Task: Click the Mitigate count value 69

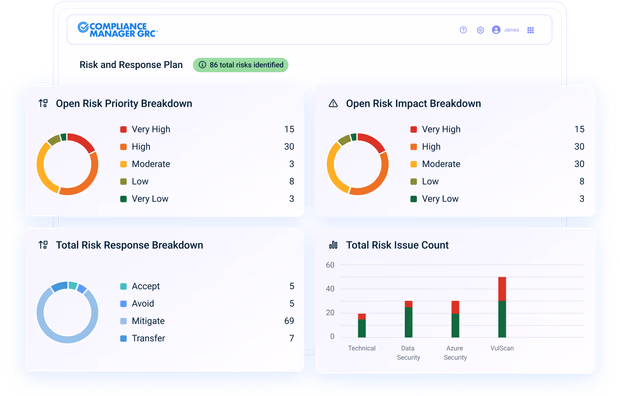Action: coord(289,321)
